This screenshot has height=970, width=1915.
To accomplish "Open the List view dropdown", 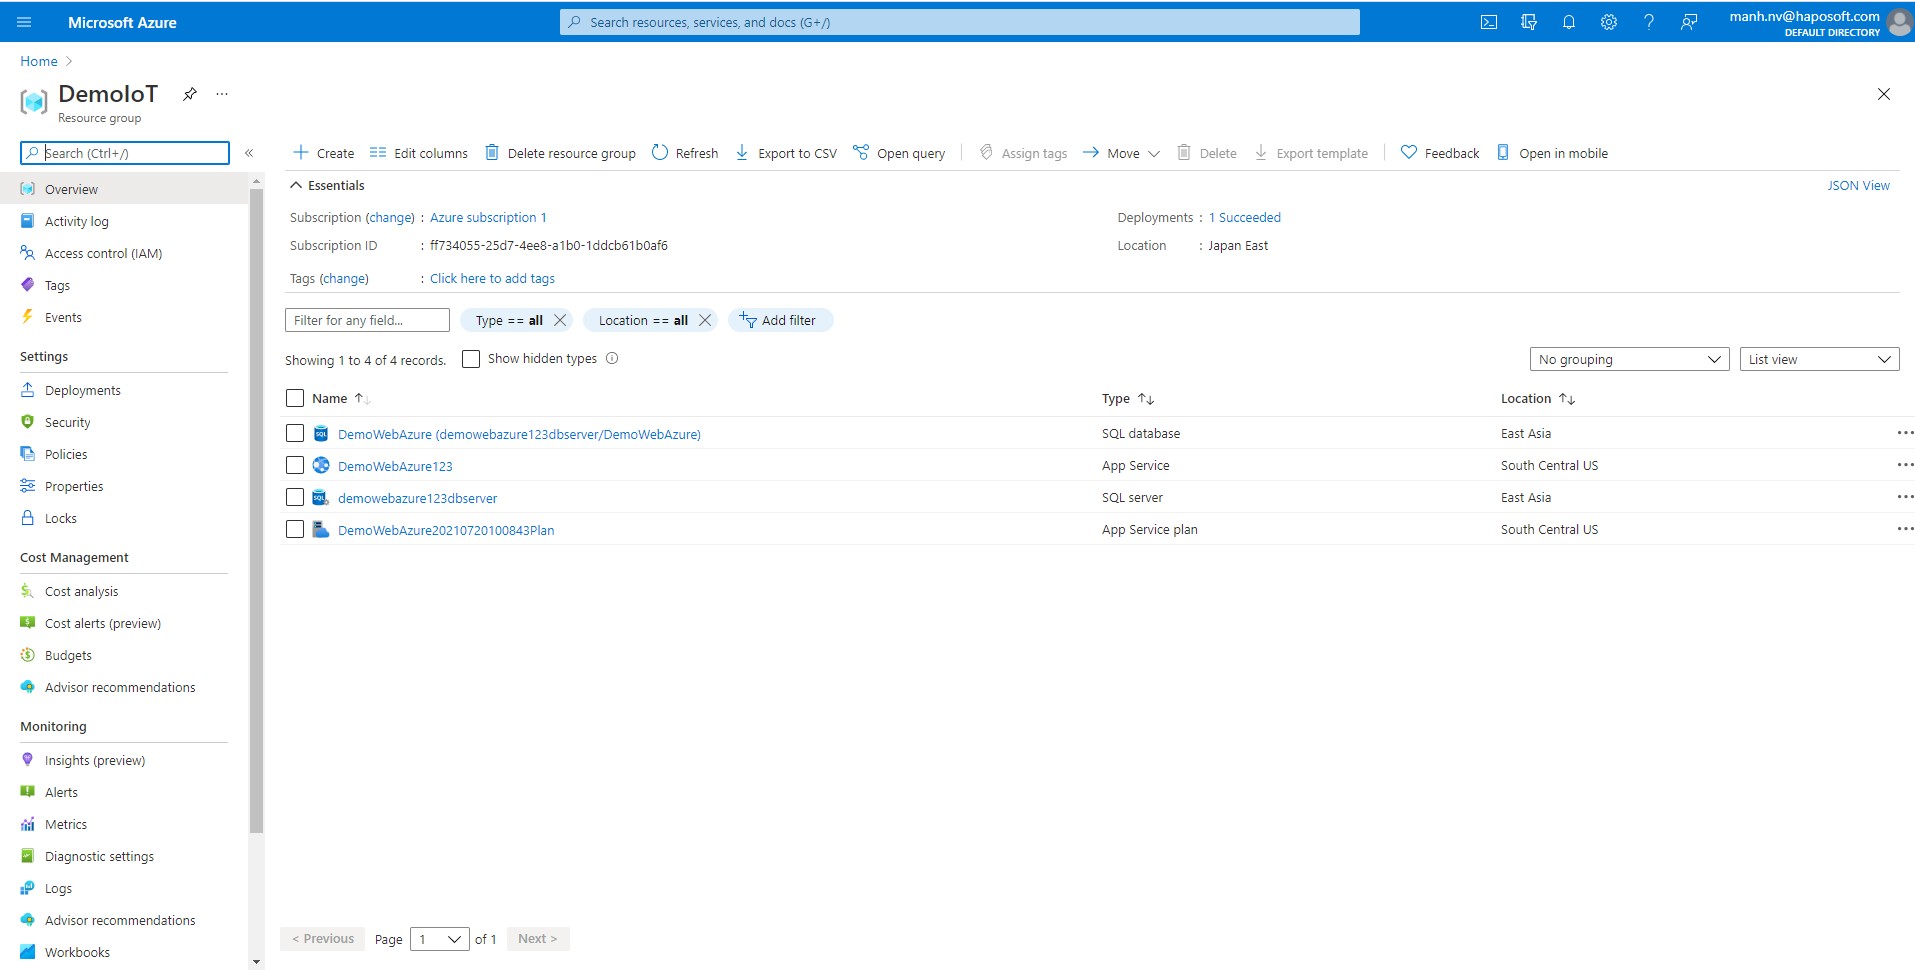I will 1819,359.
